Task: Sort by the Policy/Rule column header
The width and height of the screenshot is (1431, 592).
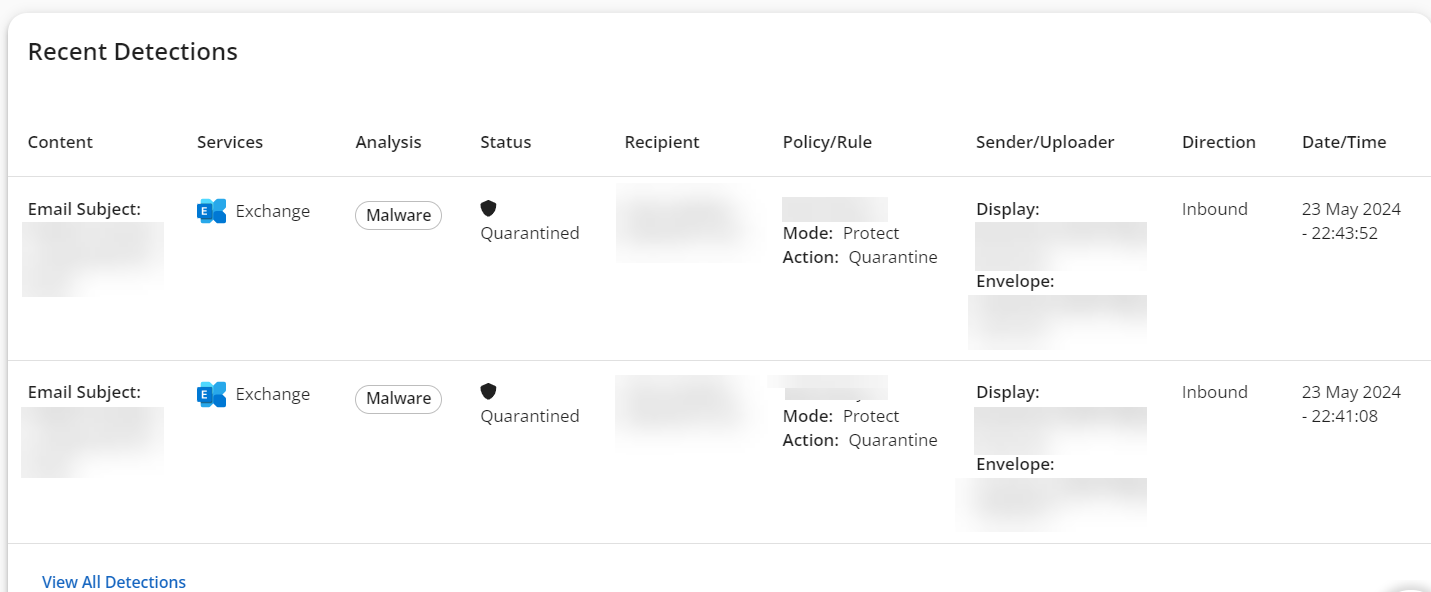Action: (827, 142)
